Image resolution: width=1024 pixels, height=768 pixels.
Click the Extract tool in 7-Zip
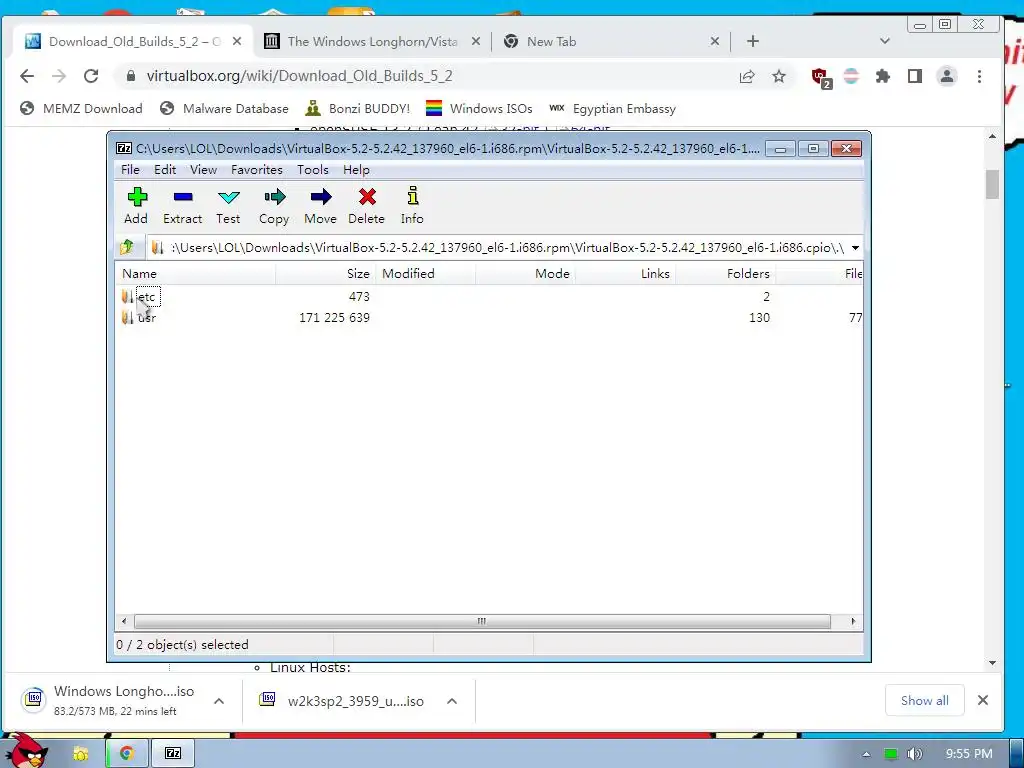[182, 206]
